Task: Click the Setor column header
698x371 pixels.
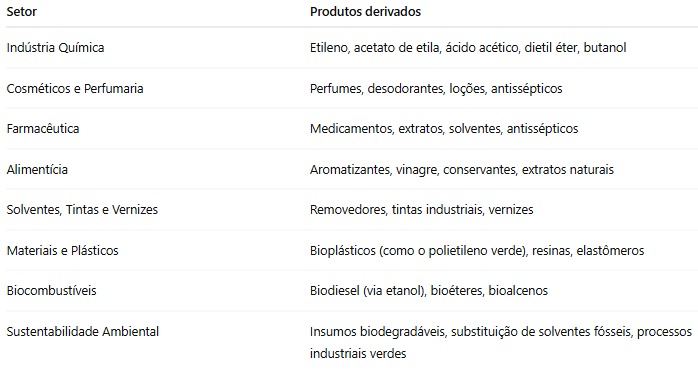Action: pos(21,12)
